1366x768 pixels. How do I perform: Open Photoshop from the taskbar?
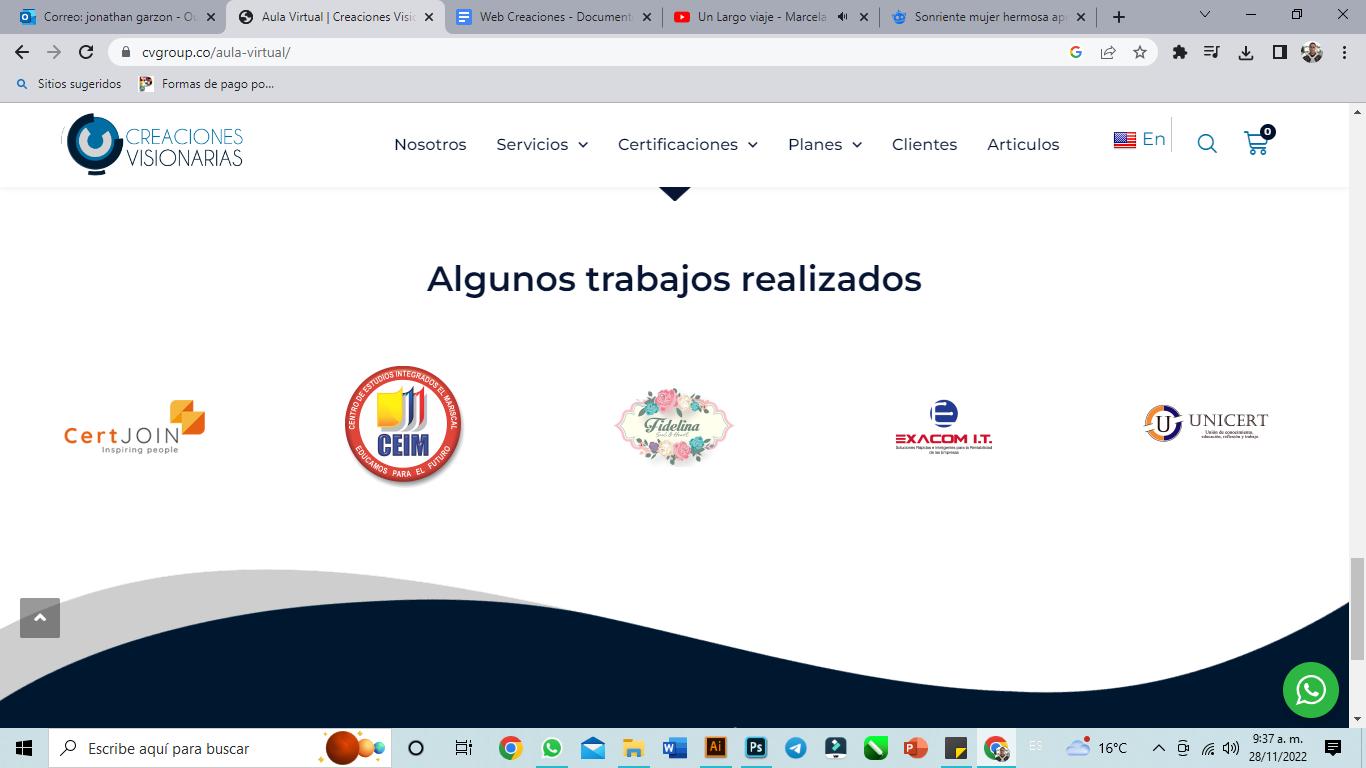point(756,747)
